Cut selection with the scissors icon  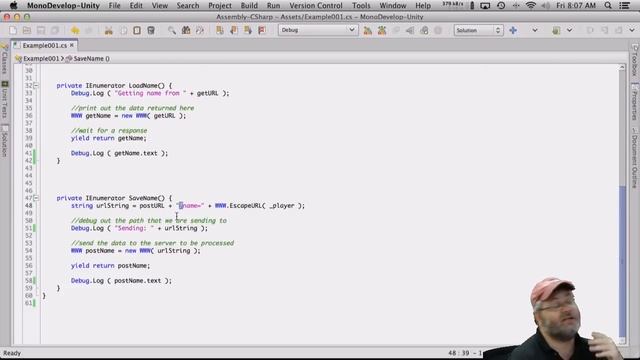109,30
